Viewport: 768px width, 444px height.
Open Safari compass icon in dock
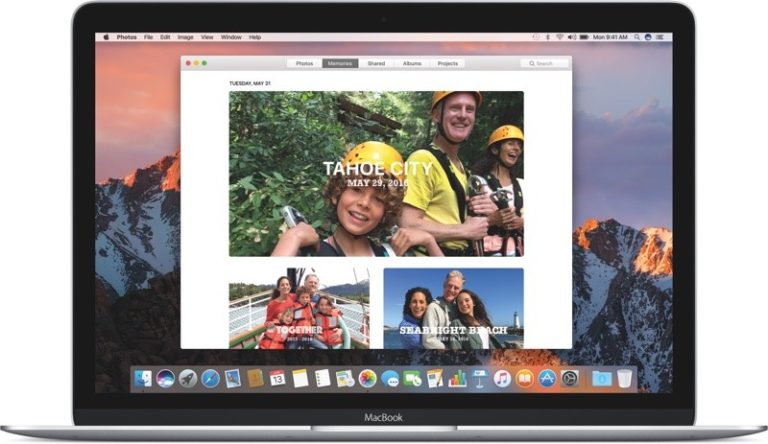coord(210,379)
